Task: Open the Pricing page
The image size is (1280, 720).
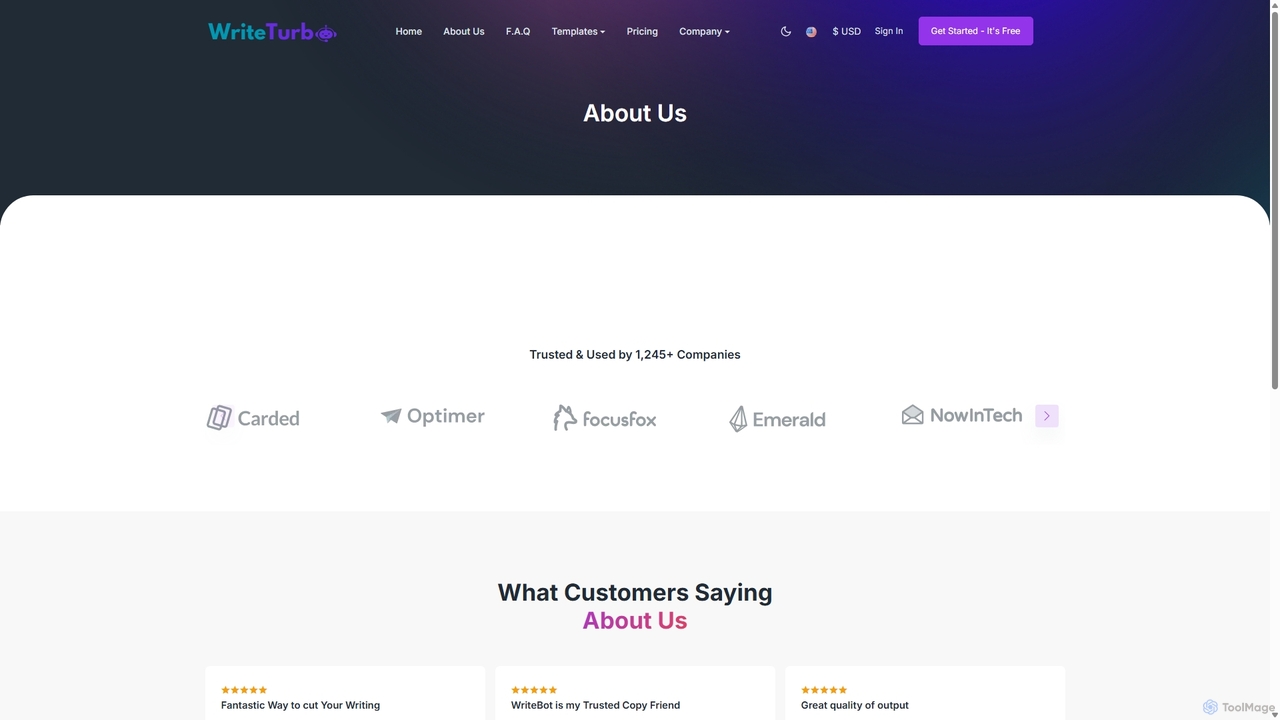Action: point(642,32)
